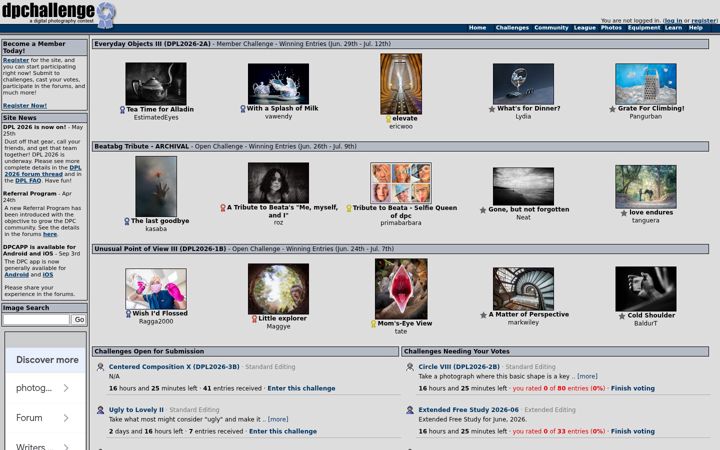Open the Grate For Climbing! thumbnail
The image size is (720, 450).
(x=645, y=84)
